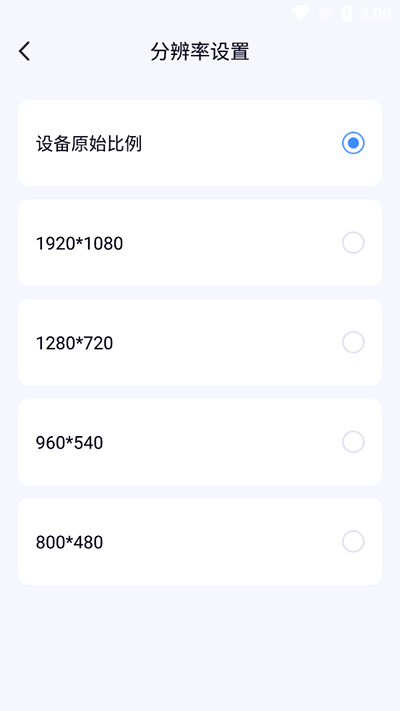Choose the 1280*720 radio button
The height and width of the screenshot is (711, 400).
[x=353, y=342]
